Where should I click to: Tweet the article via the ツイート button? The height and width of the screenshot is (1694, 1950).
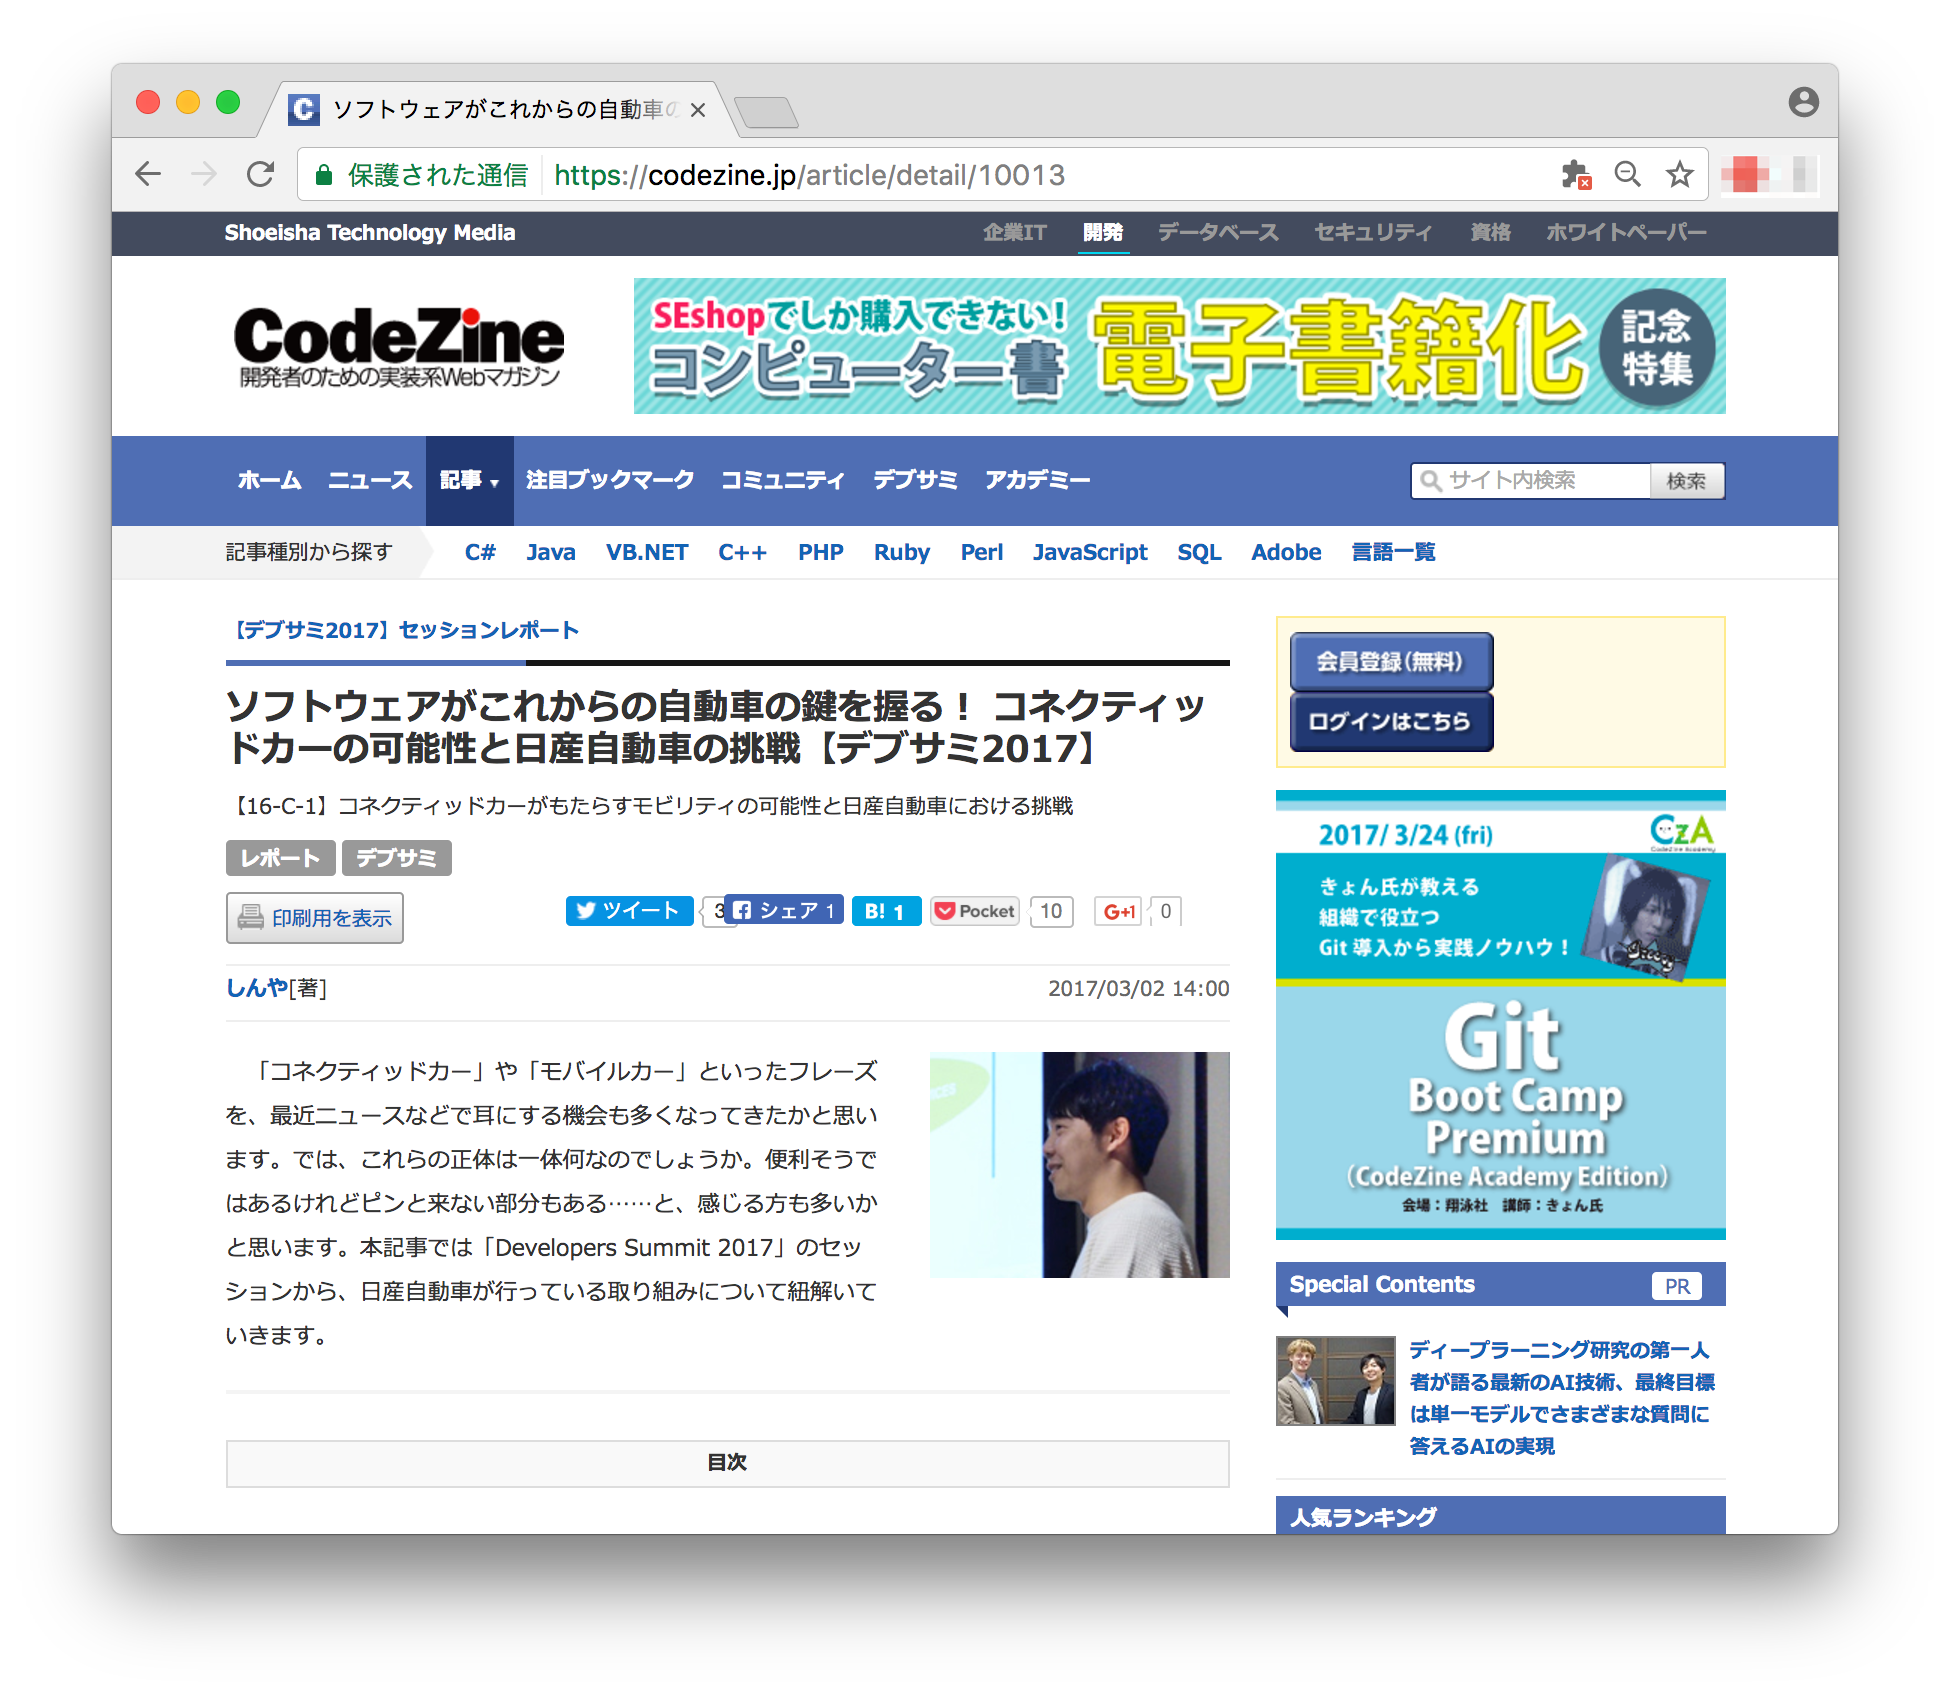628,911
